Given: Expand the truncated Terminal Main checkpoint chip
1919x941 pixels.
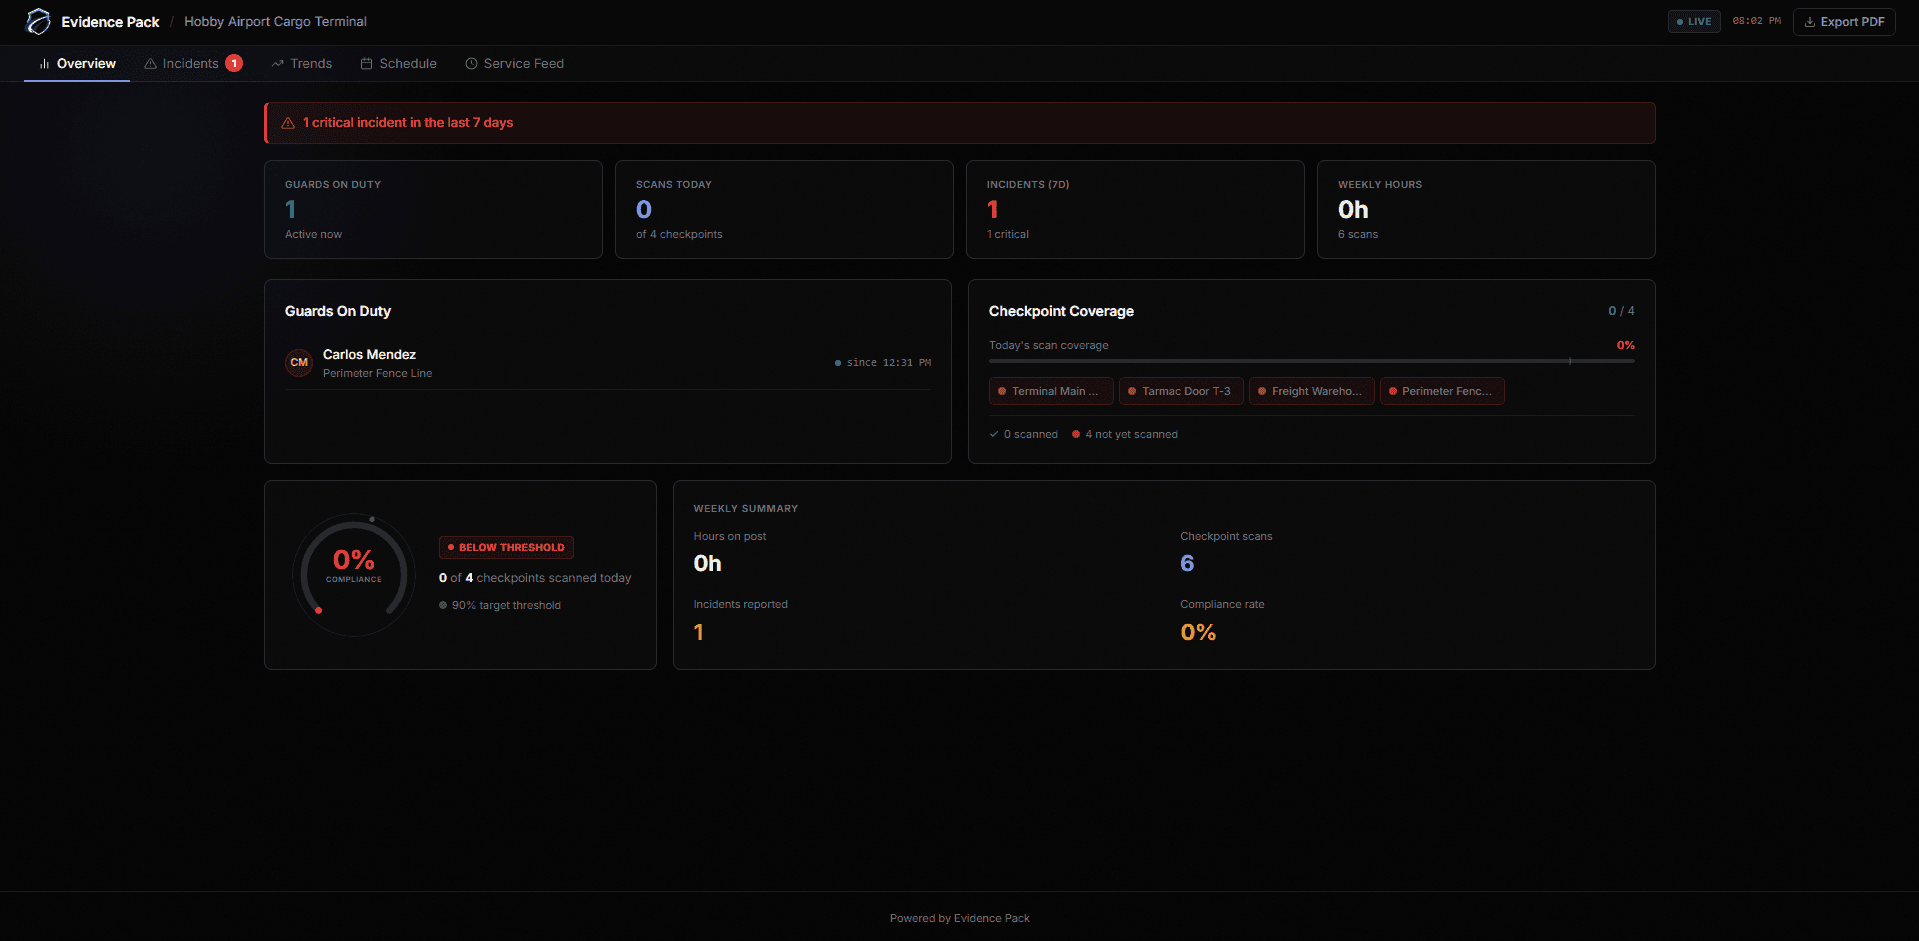Looking at the screenshot, I should pos(1050,391).
